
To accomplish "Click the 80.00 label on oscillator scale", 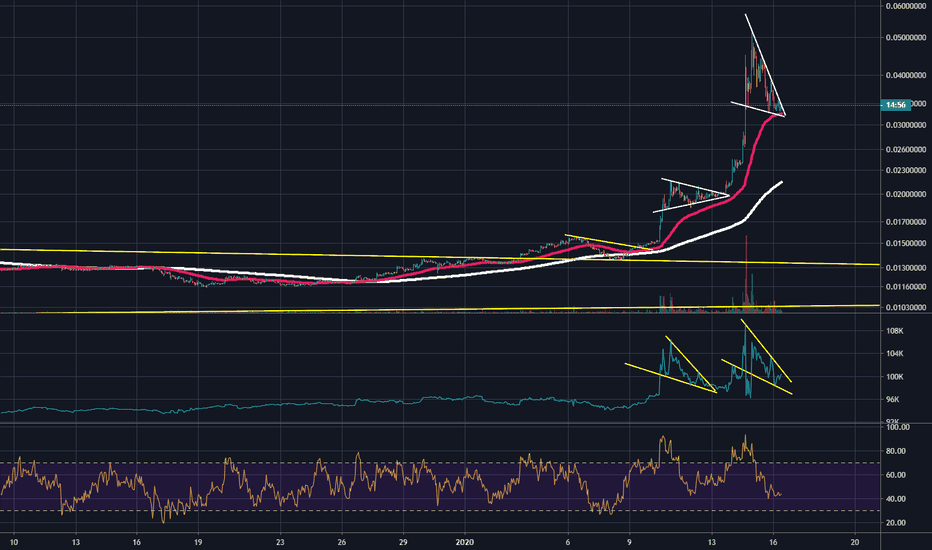I will (896, 451).
